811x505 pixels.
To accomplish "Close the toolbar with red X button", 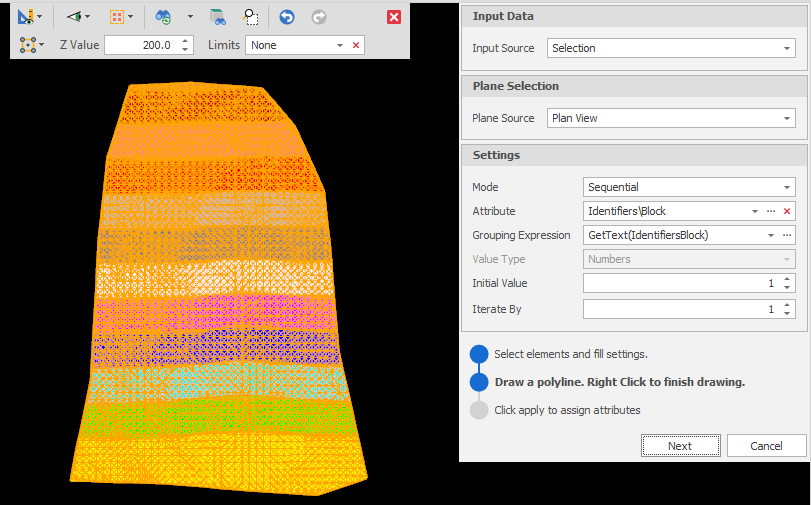I will 394,17.
